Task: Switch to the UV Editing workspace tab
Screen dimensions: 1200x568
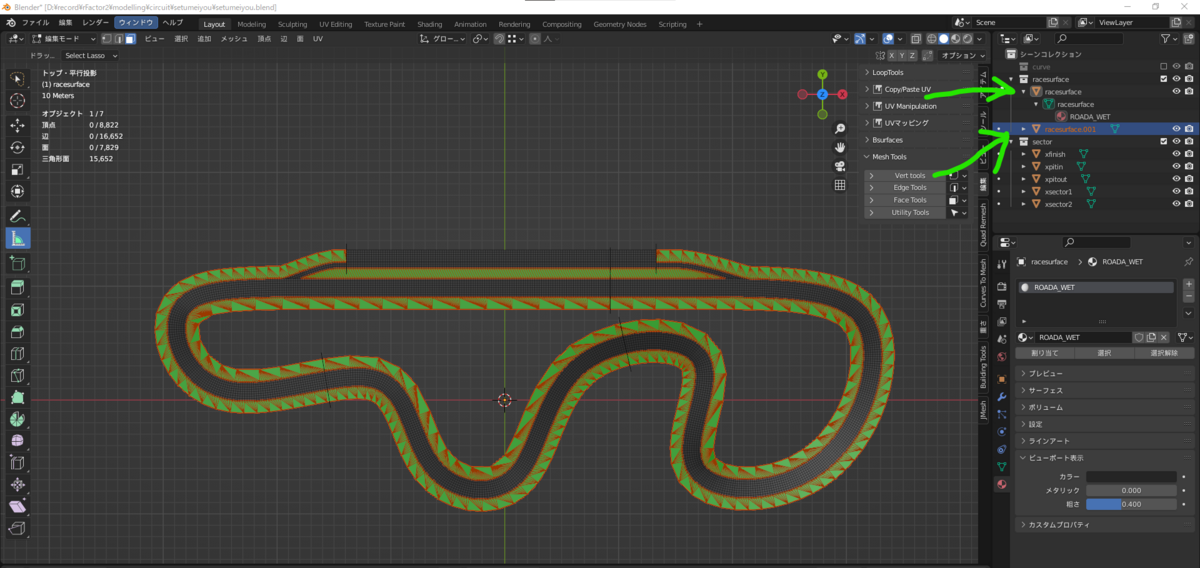Action: (x=336, y=24)
